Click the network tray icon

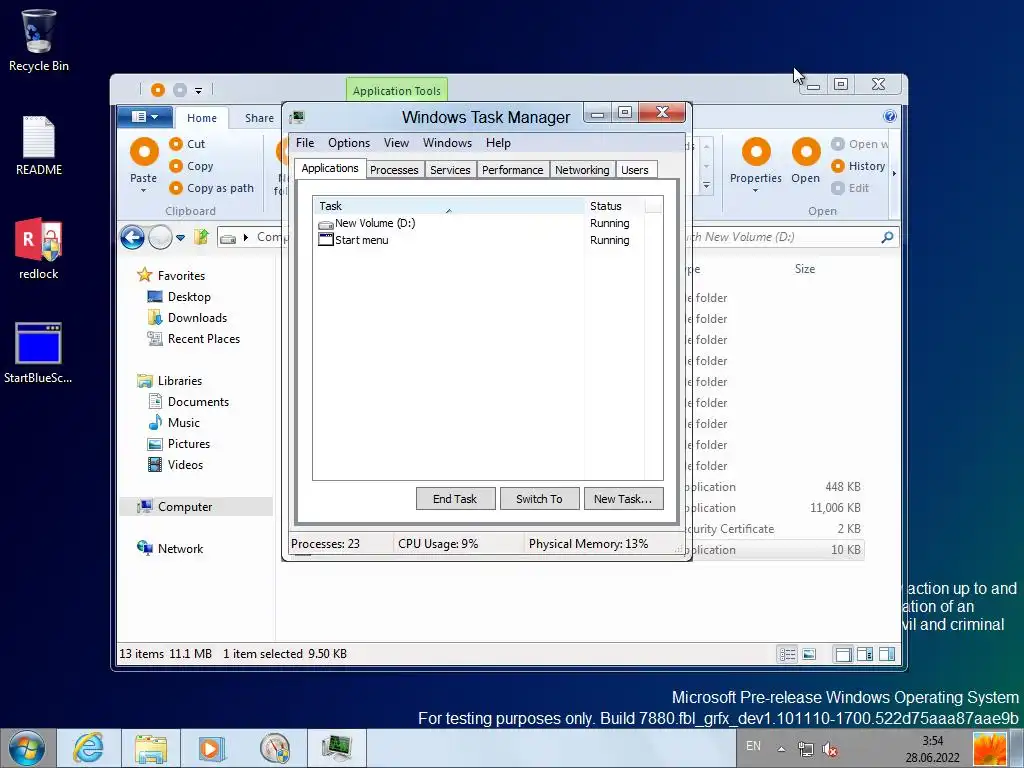pyautogui.click(x=806, y=749)
